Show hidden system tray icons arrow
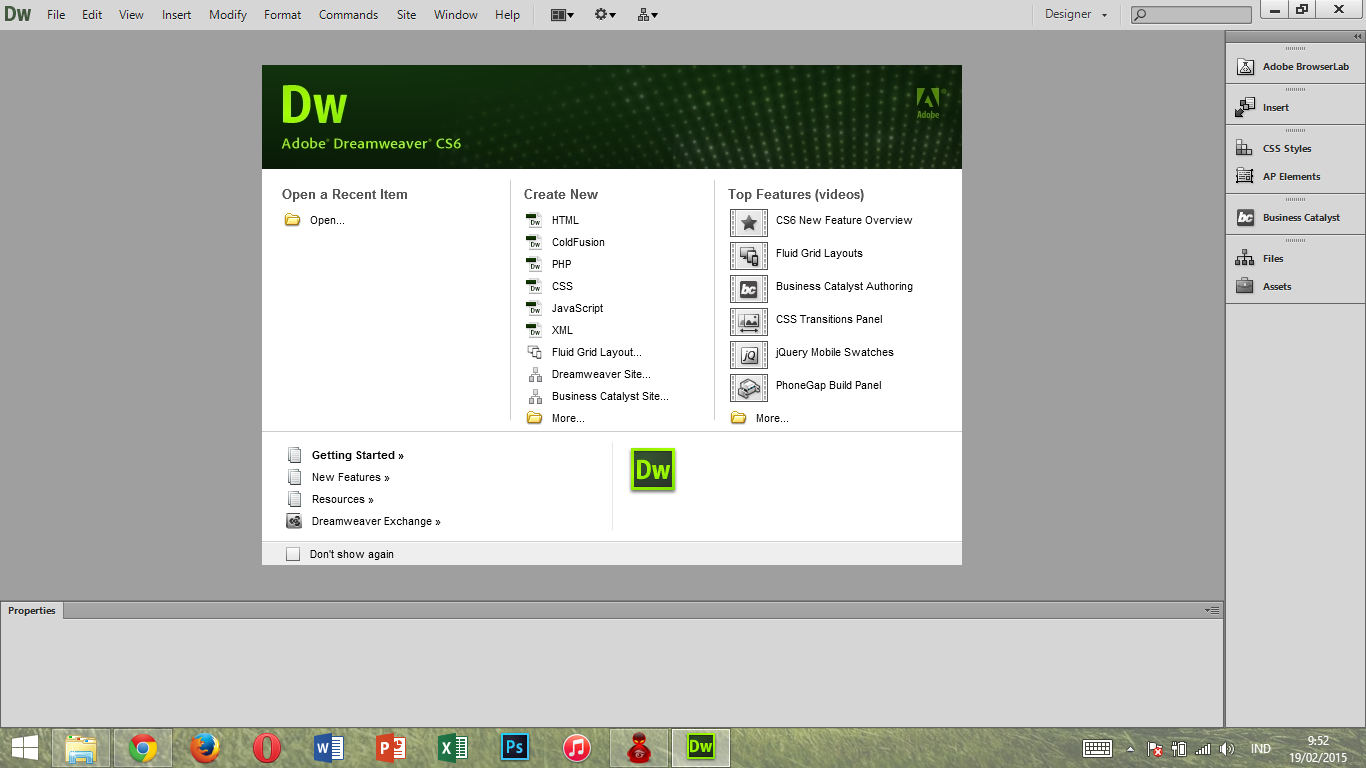Viewport: 1366px width, 768px height. pyautogui.click(x=1131, y=748)
